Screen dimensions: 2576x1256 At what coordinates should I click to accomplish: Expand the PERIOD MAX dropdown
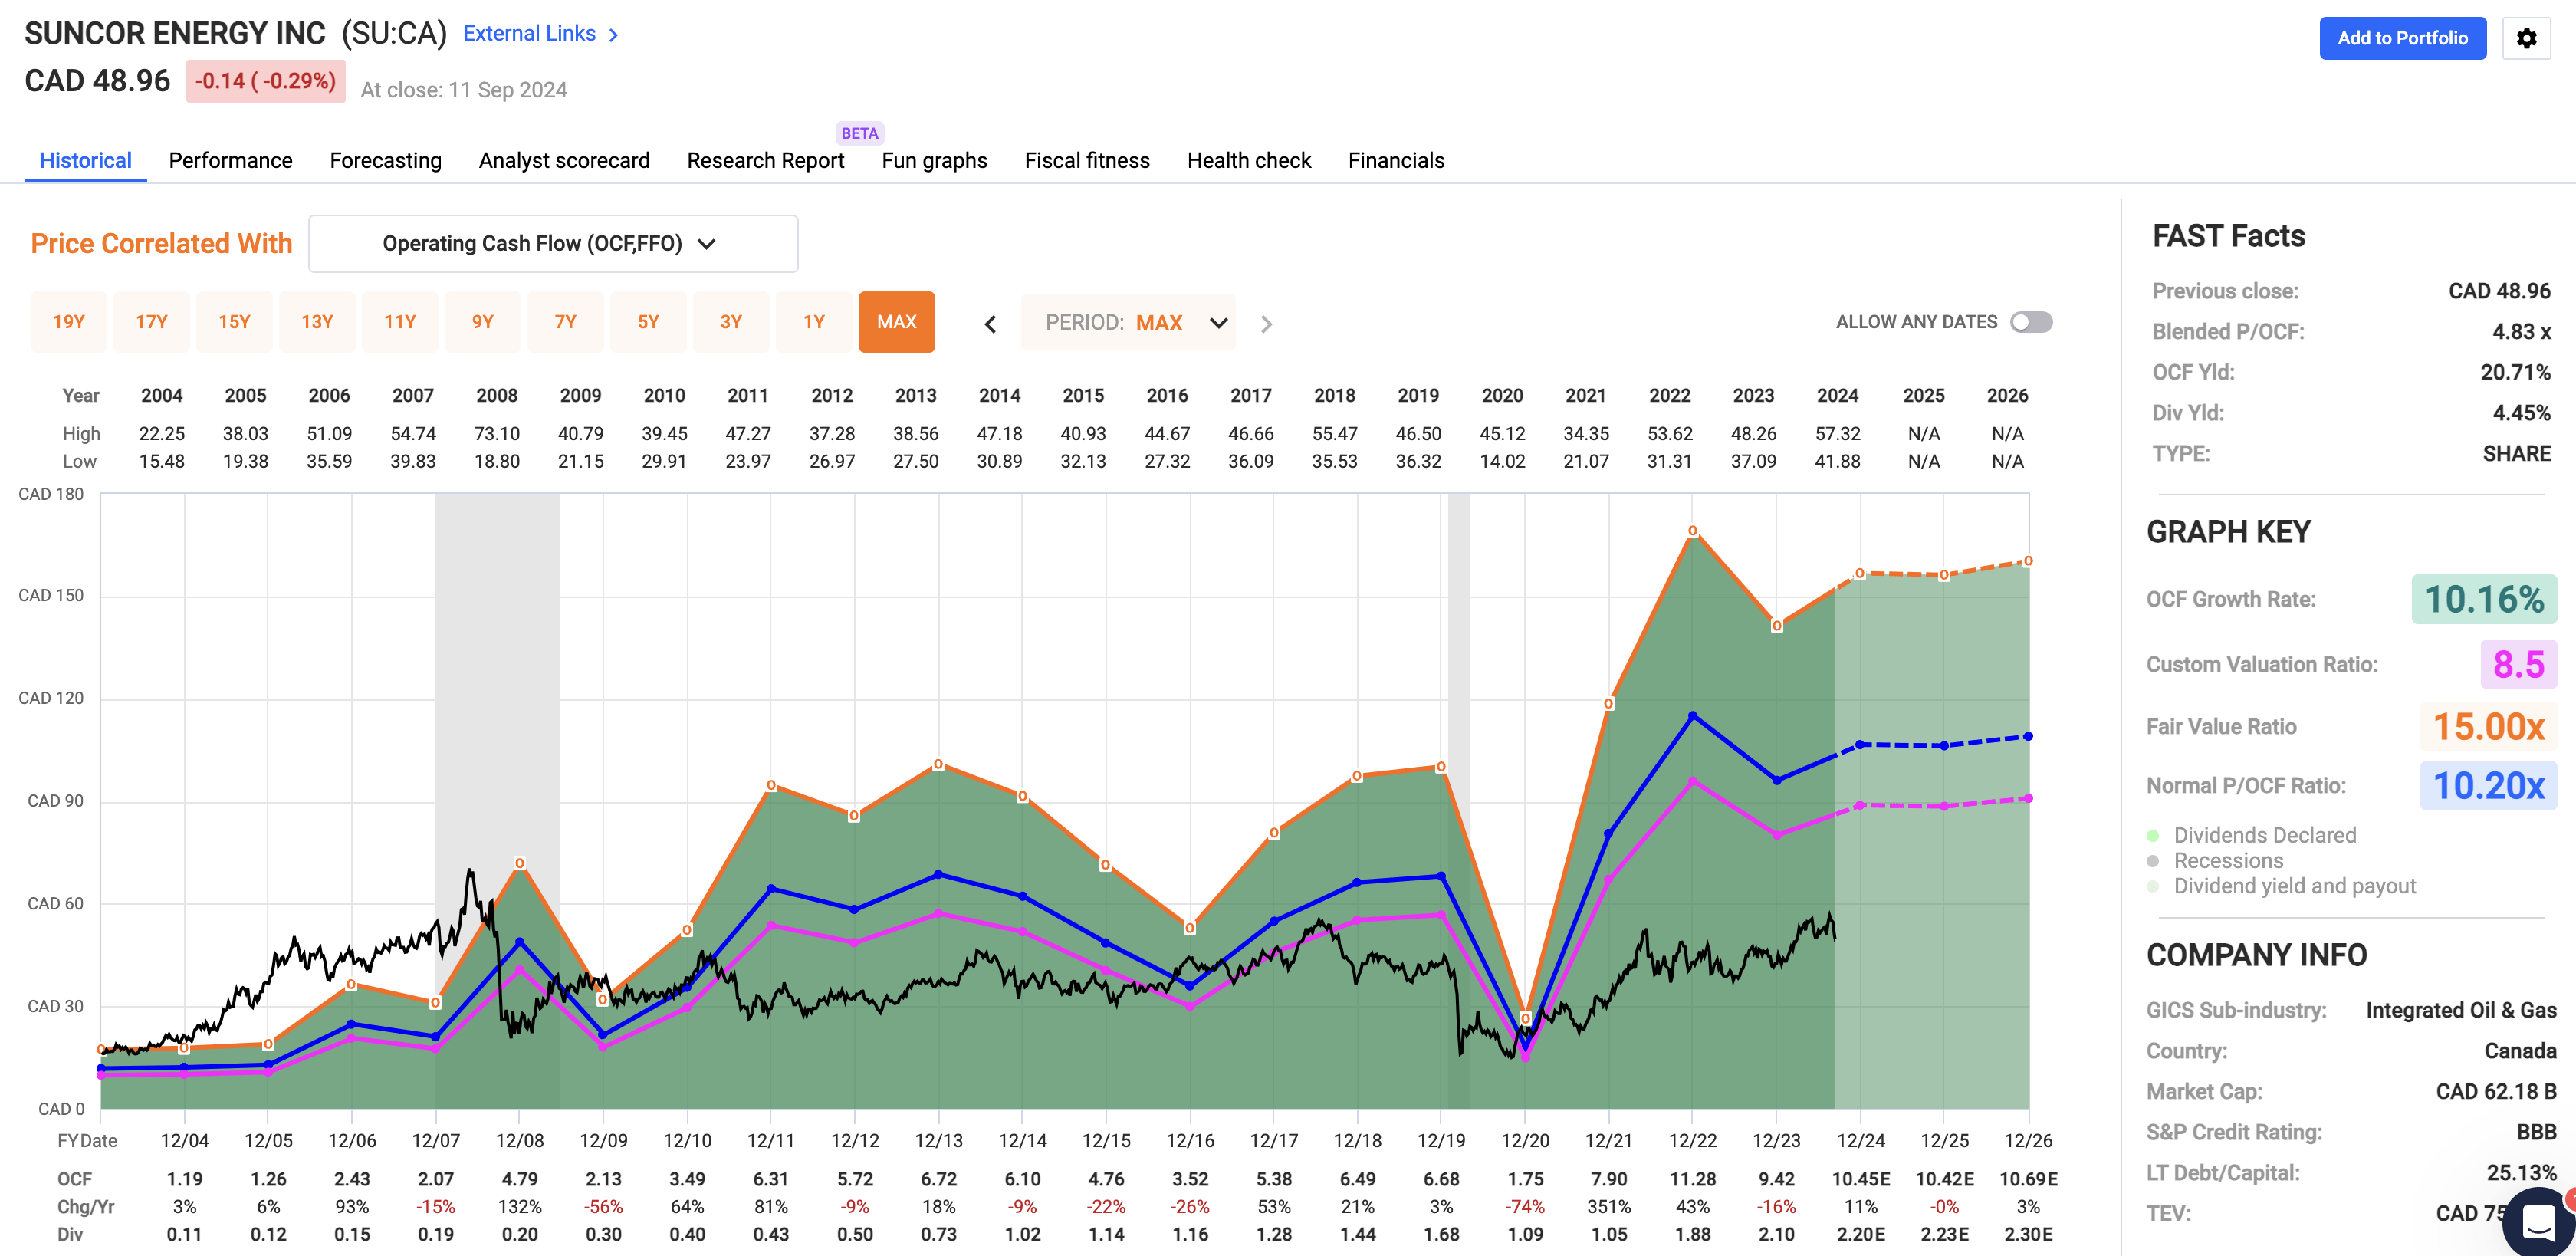[x=1129, y=323]
